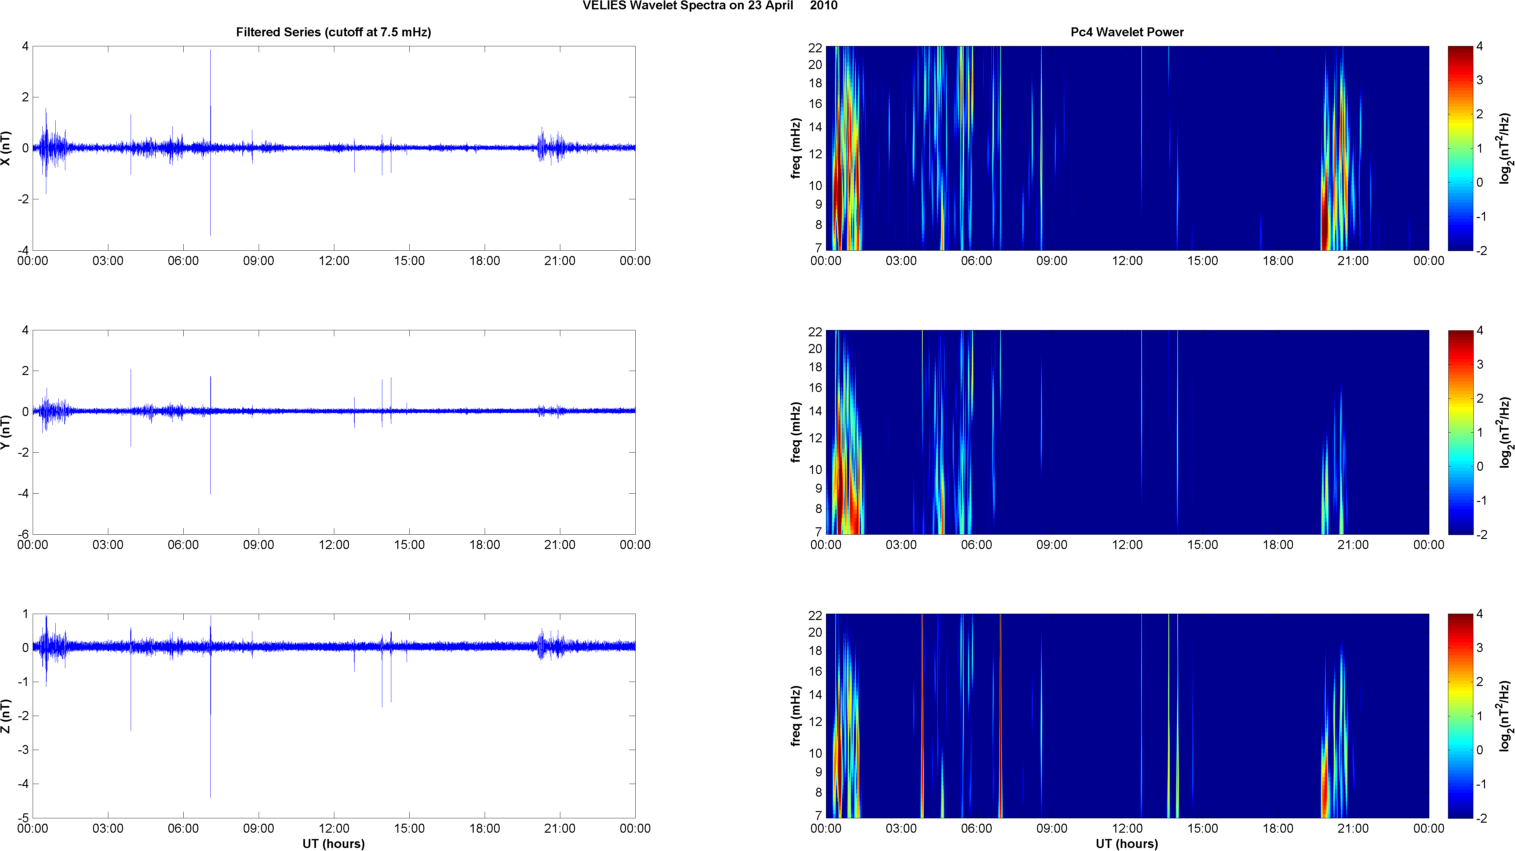Click the bottom wavelet power spectrogram
Image resolution: width=1515 pixels, height=851 pixels.
tap(1127, 716)
